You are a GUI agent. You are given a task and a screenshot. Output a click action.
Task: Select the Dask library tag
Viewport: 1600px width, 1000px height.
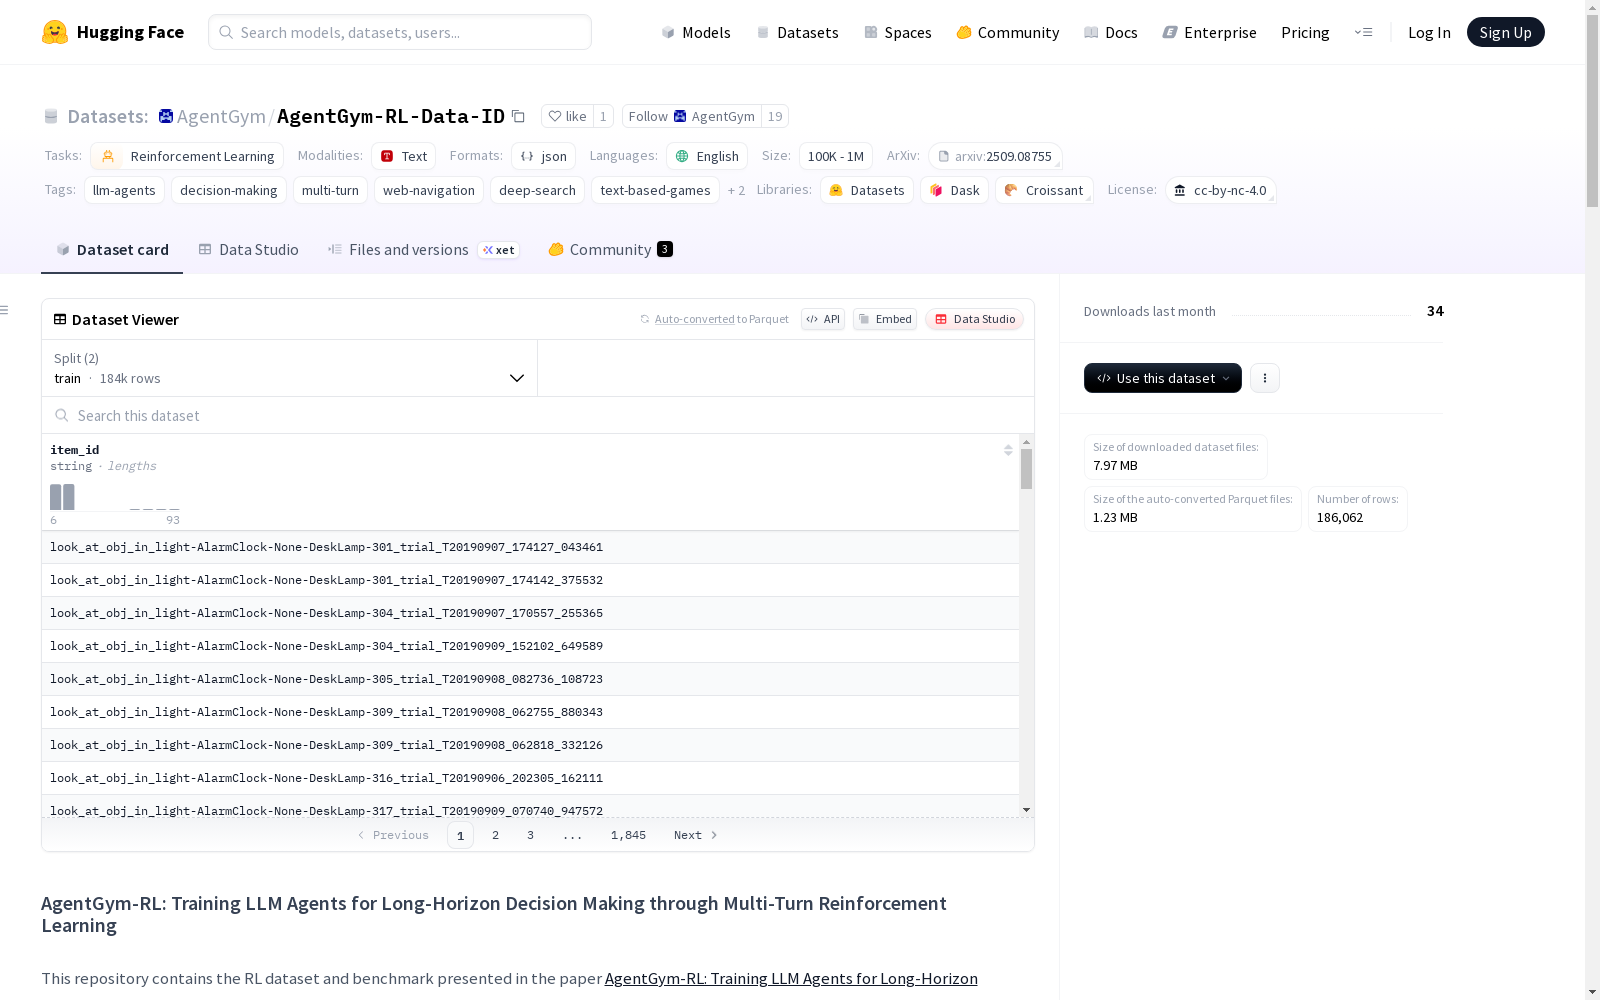pos(955,190)
